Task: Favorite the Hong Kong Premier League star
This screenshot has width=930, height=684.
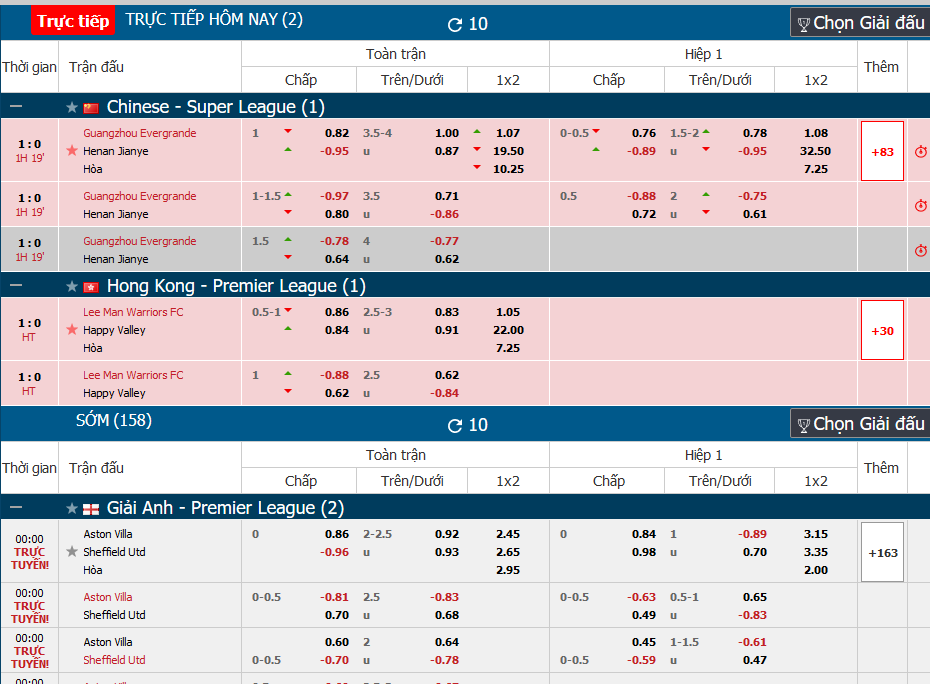Action: (72, 287)
